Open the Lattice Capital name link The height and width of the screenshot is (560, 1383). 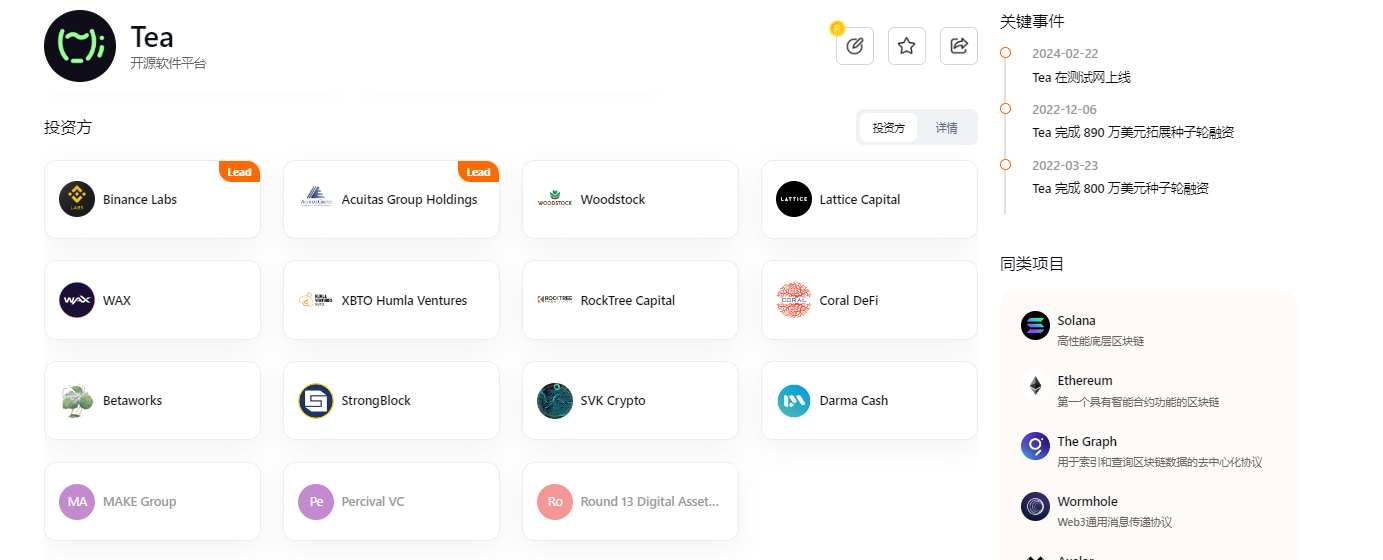pyautogui.click(x=860, y=199)
